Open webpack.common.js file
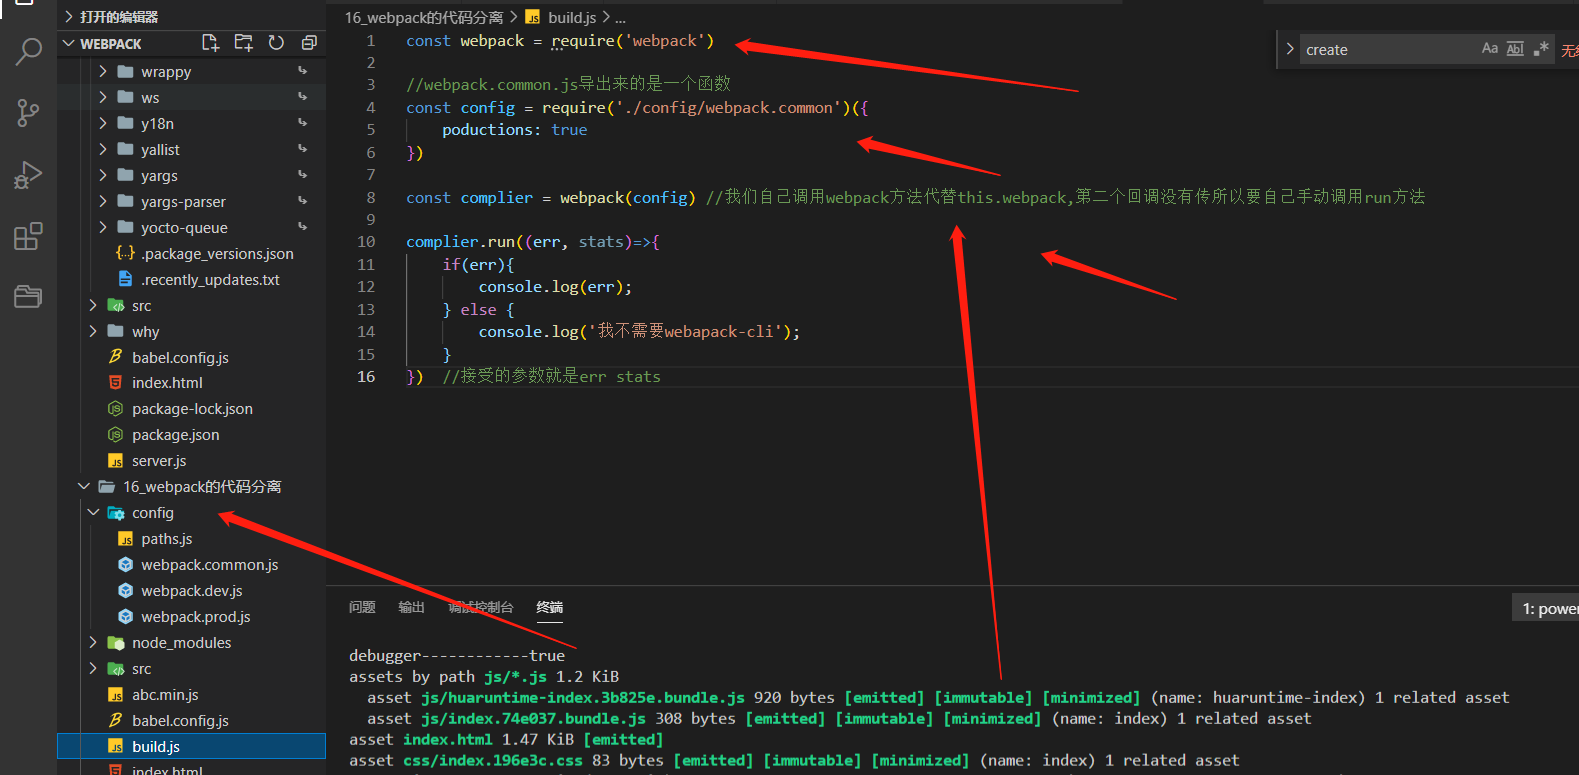Viewport: 1579px width, 775px height. click(209, 564)
